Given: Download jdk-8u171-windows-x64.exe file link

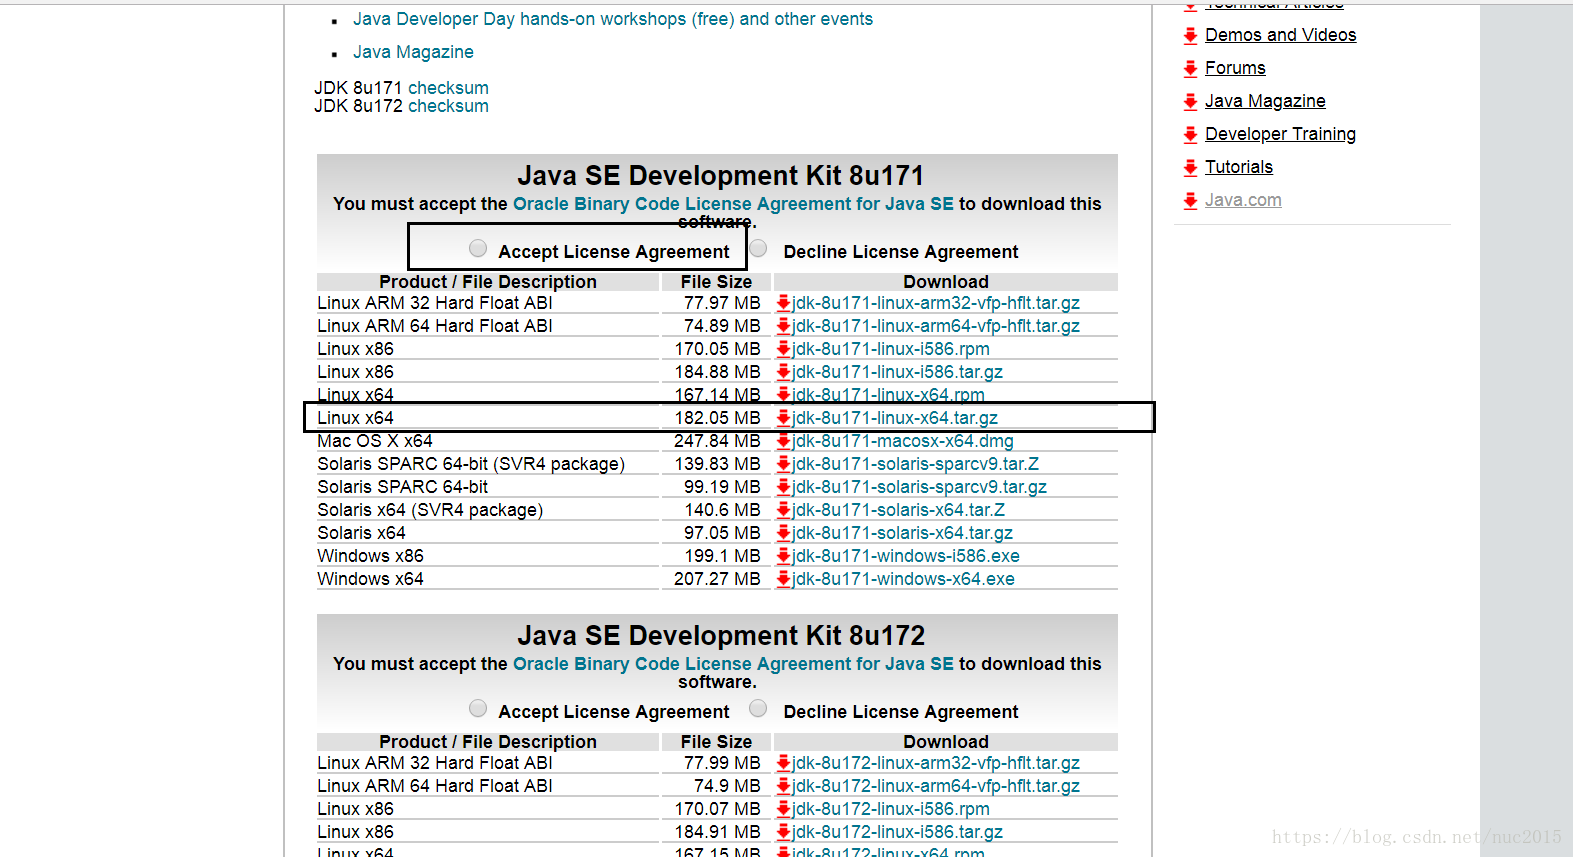Looking at the screenshot, I should 903,579.
